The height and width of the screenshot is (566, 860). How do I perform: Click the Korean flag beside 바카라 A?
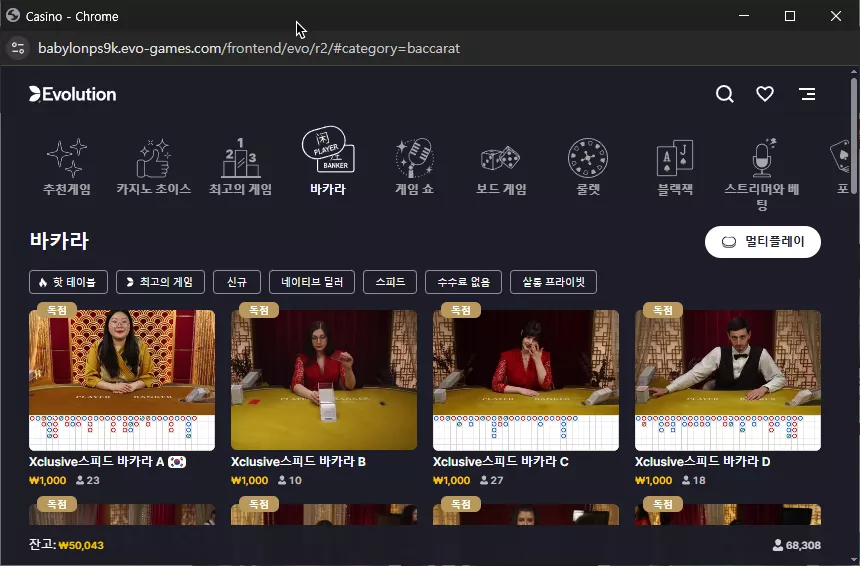point(177,462)
